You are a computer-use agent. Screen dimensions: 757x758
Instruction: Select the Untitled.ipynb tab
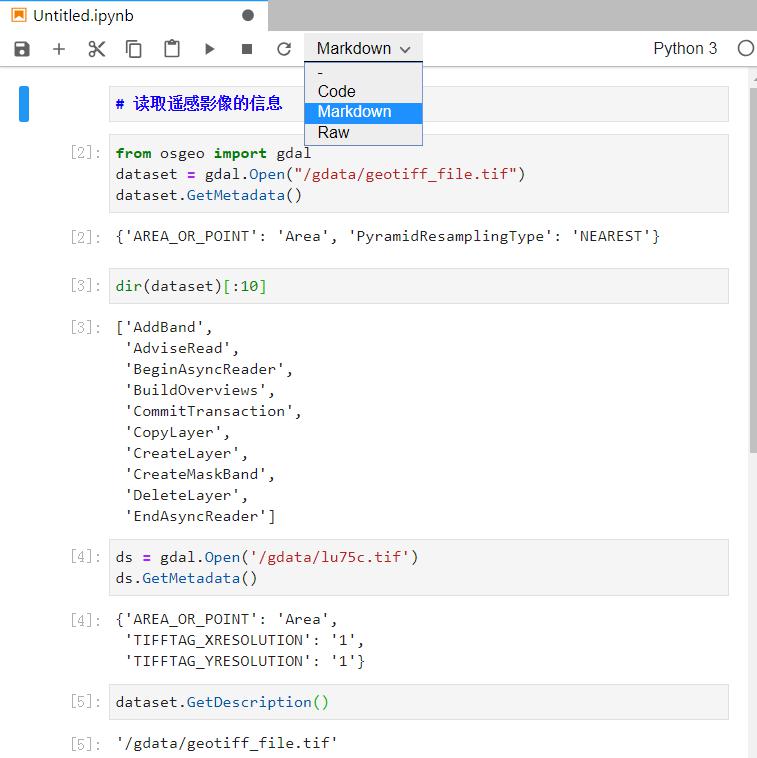(x=133, y=16)
